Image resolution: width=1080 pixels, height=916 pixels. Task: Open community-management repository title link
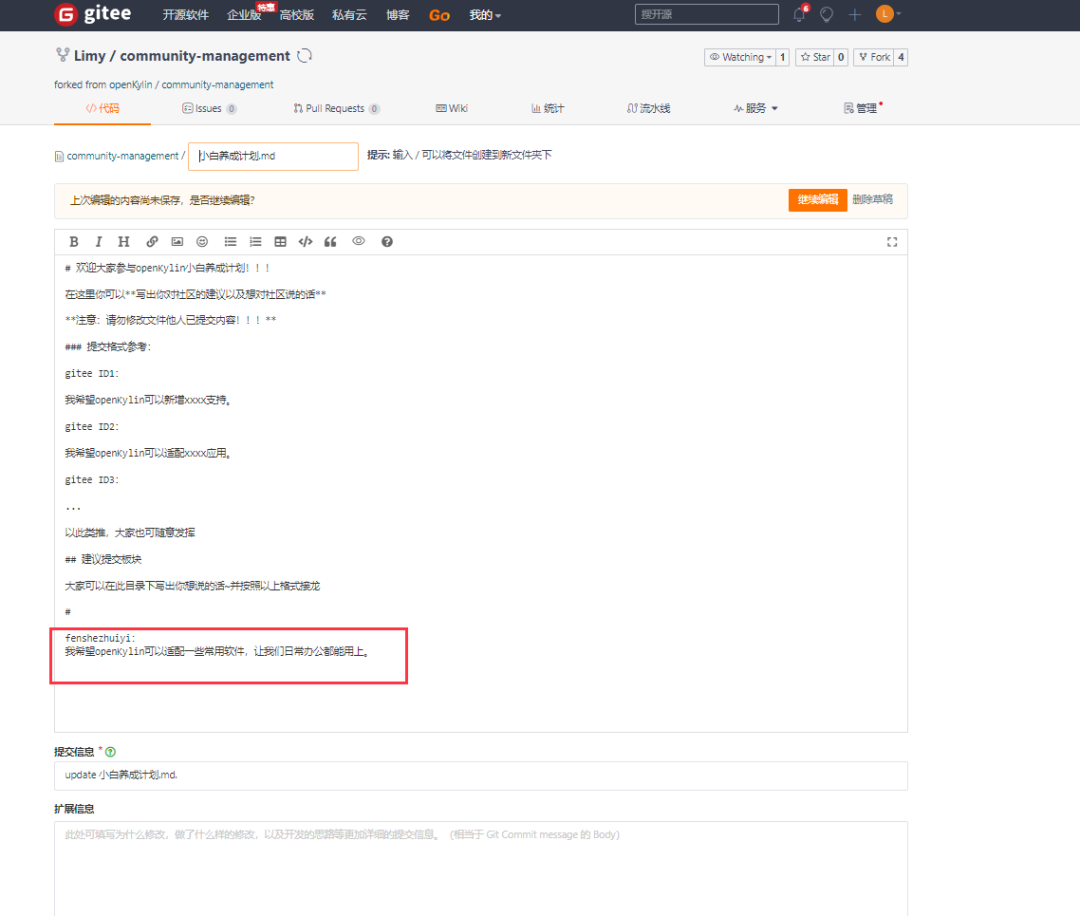coord(205,56)
